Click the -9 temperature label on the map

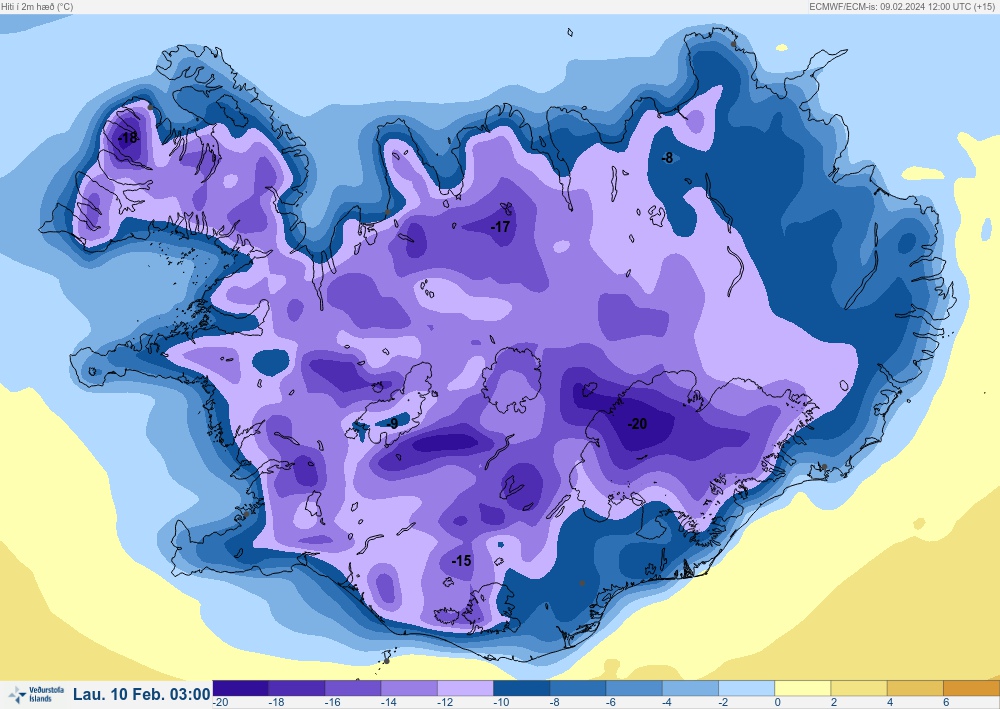[392, 423]
